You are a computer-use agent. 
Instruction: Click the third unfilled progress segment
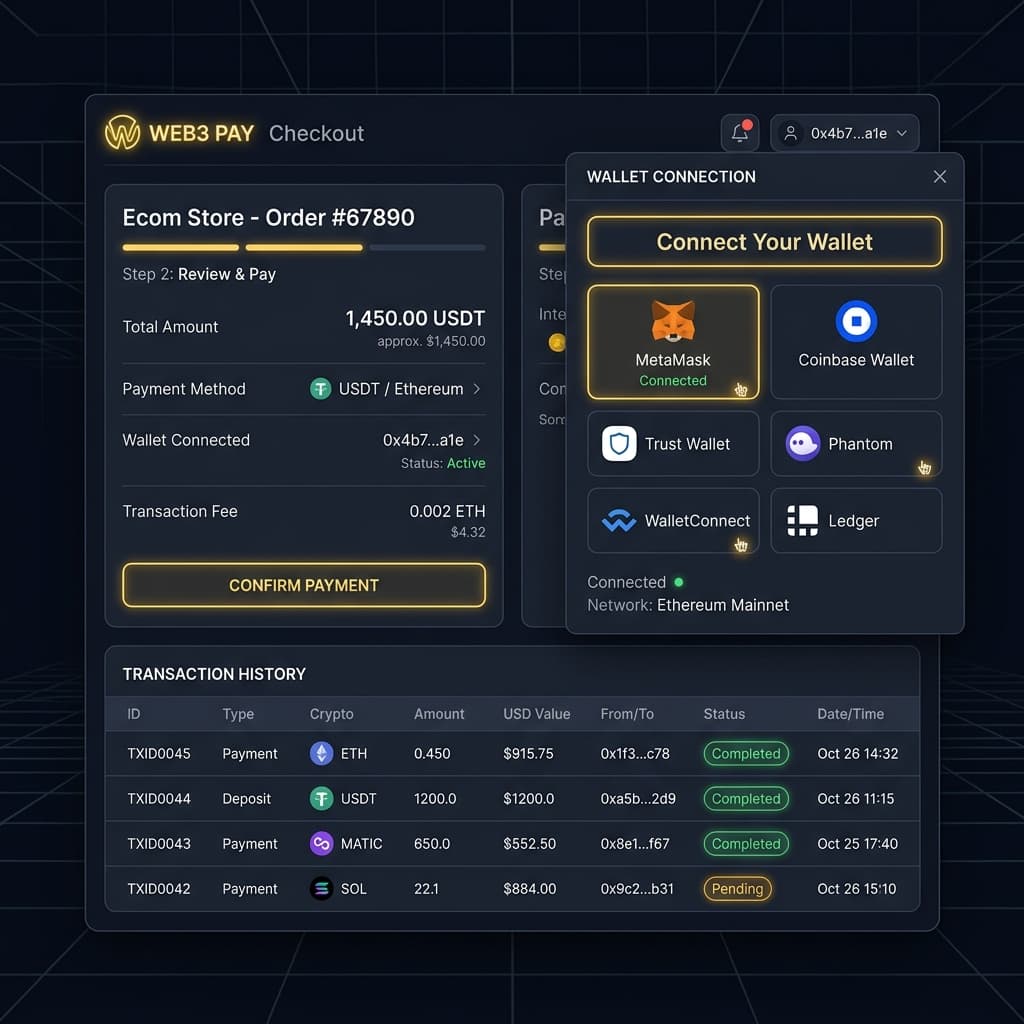[427, 248]
